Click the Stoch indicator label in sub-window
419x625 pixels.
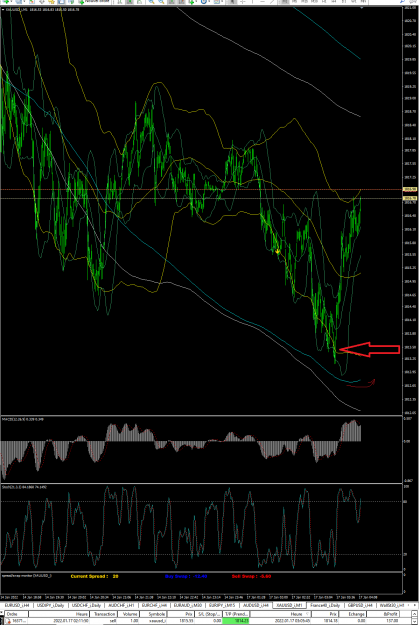tap(24, 487)
